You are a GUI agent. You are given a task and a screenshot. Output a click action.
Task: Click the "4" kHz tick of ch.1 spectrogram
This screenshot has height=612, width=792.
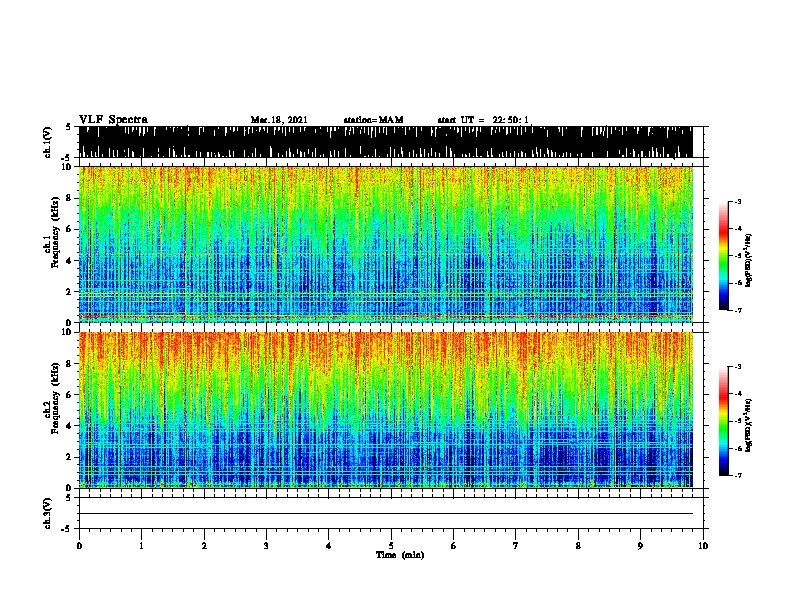(71, 261)
